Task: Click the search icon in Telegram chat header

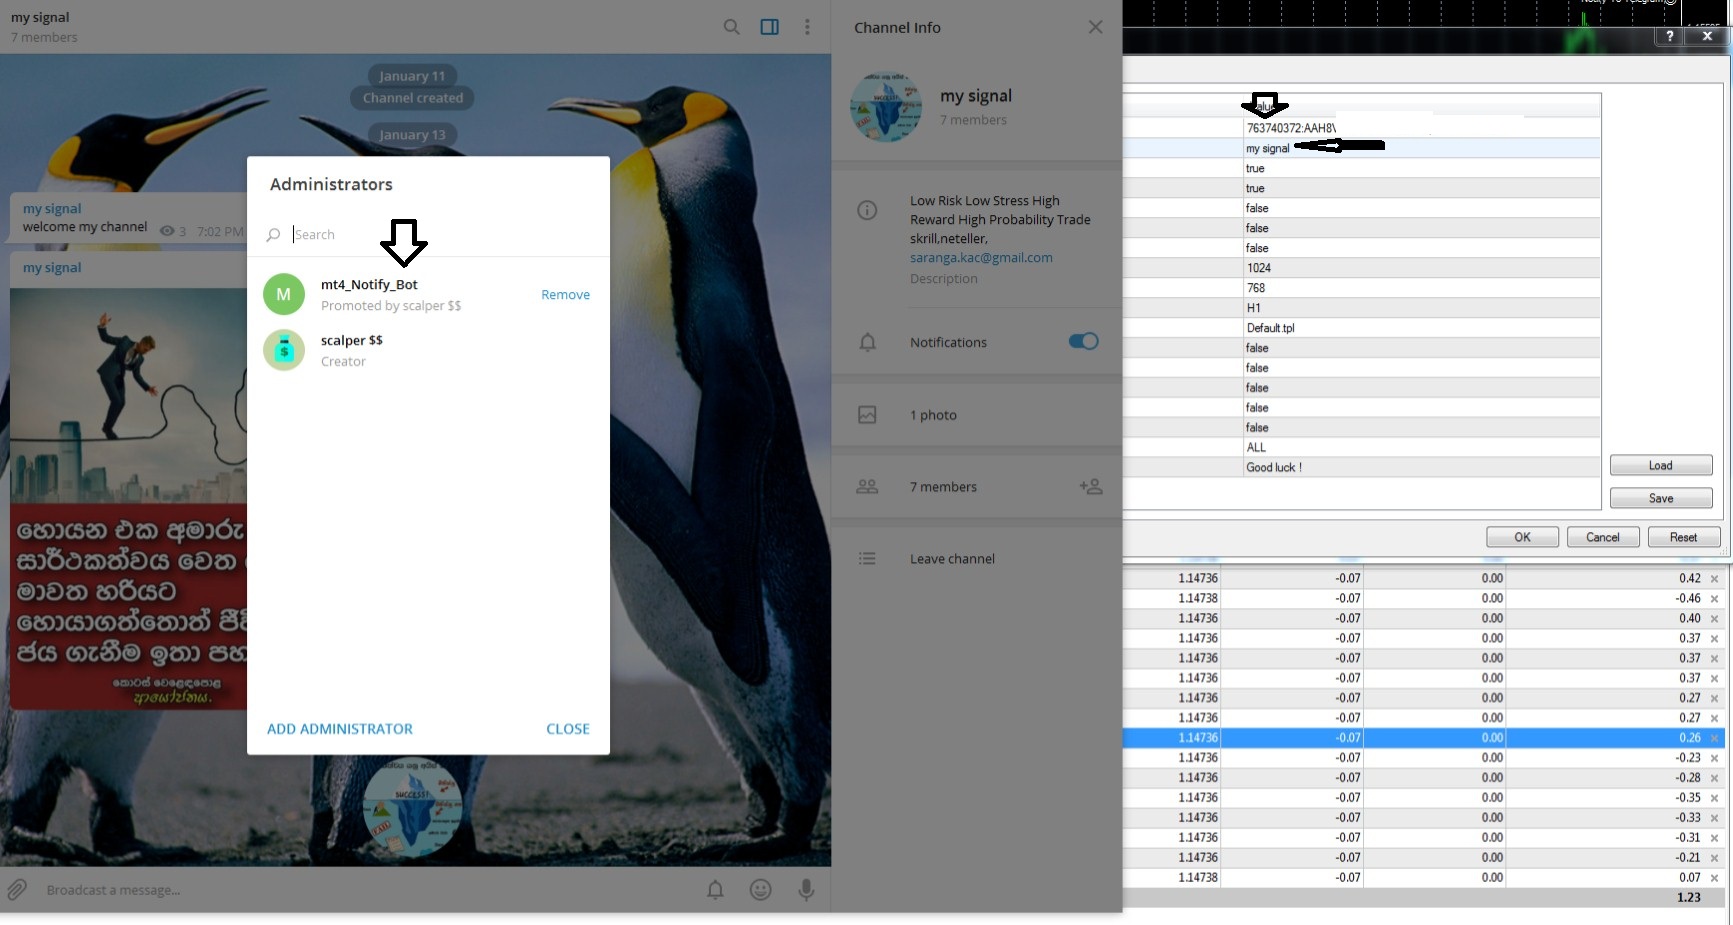Action: click(732, 27)
